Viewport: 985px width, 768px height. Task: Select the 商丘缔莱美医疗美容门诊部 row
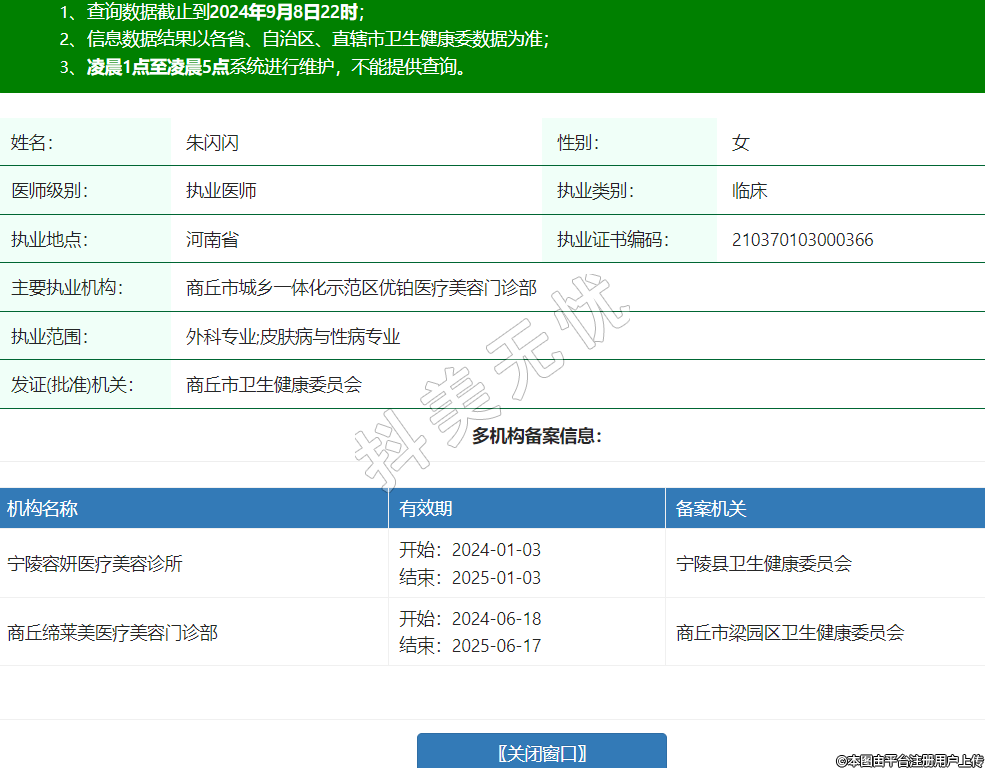(x=112, y=633)
